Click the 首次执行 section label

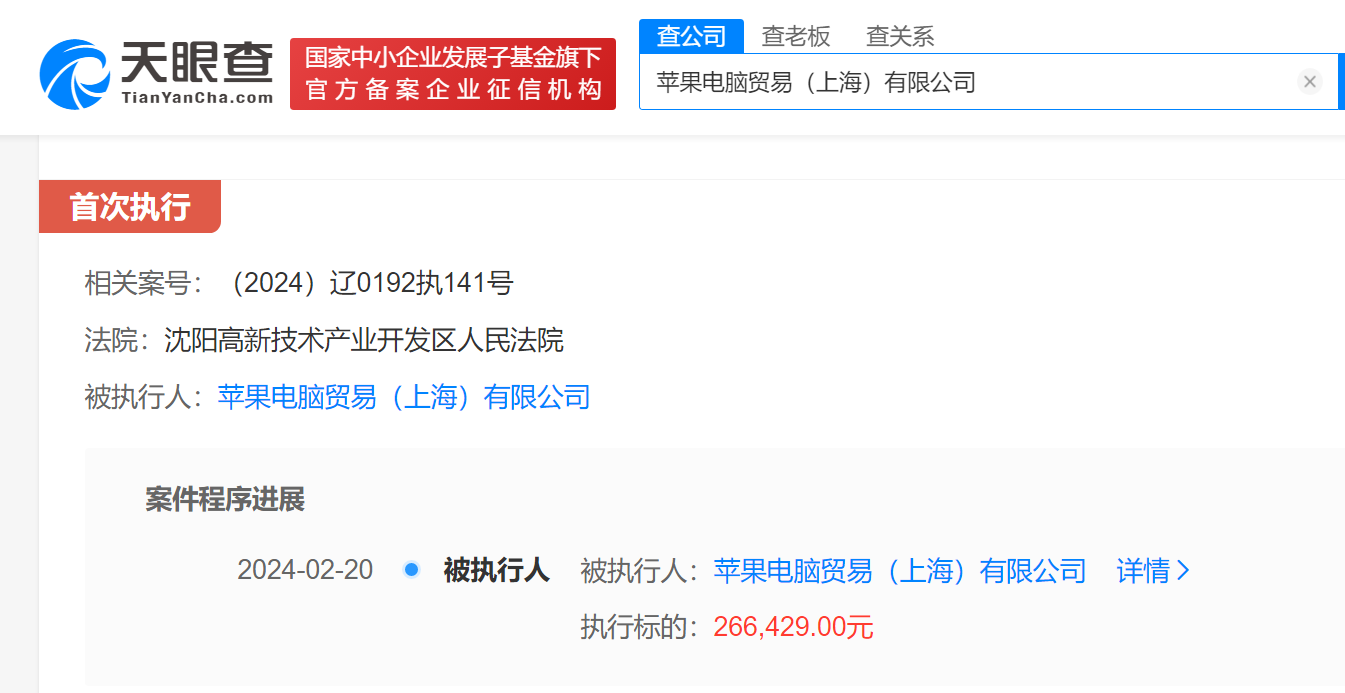click(x=130, y=207)
